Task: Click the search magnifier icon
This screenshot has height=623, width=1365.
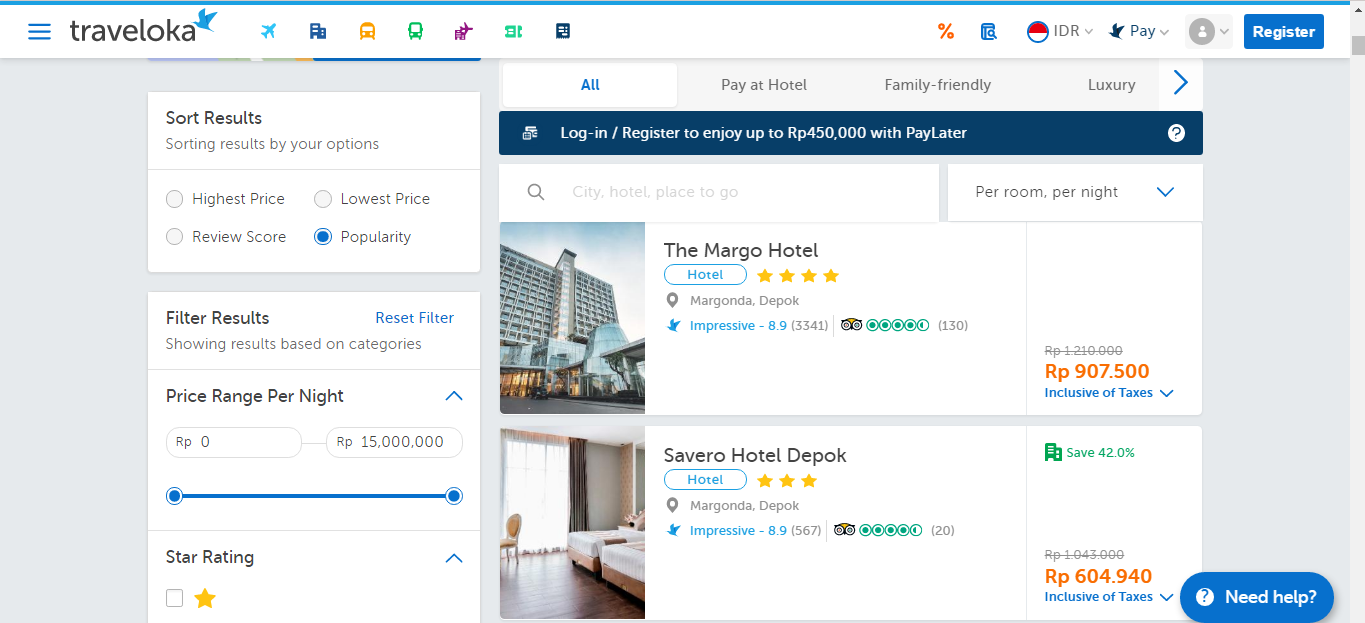Action: point(536,192)
